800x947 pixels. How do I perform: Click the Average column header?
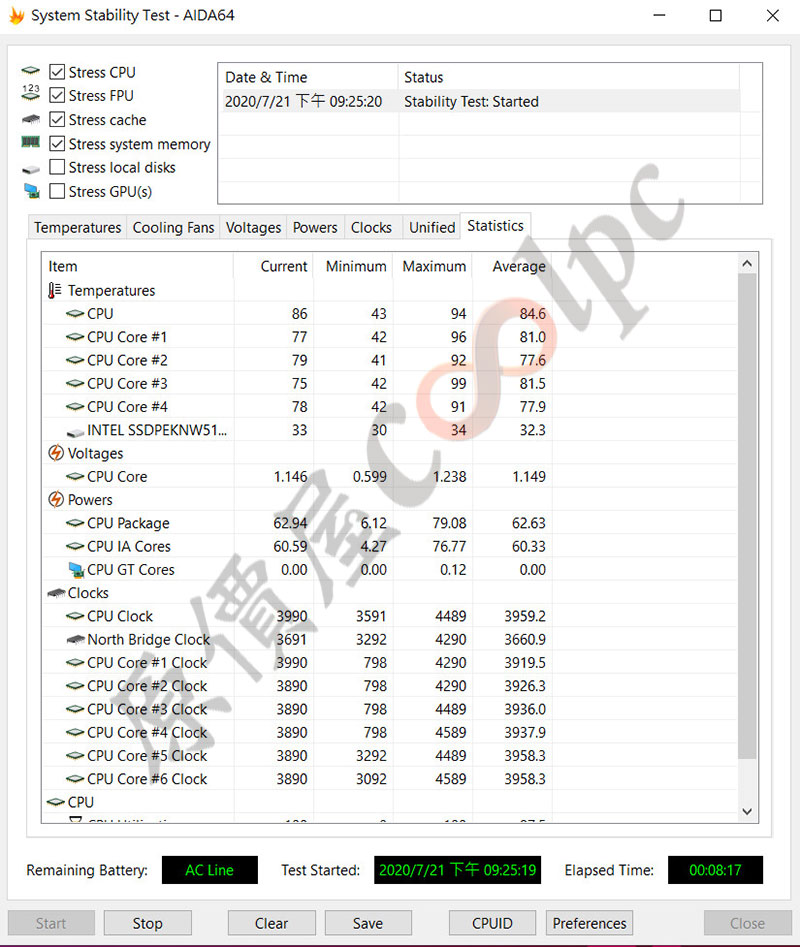click(512, 266)
